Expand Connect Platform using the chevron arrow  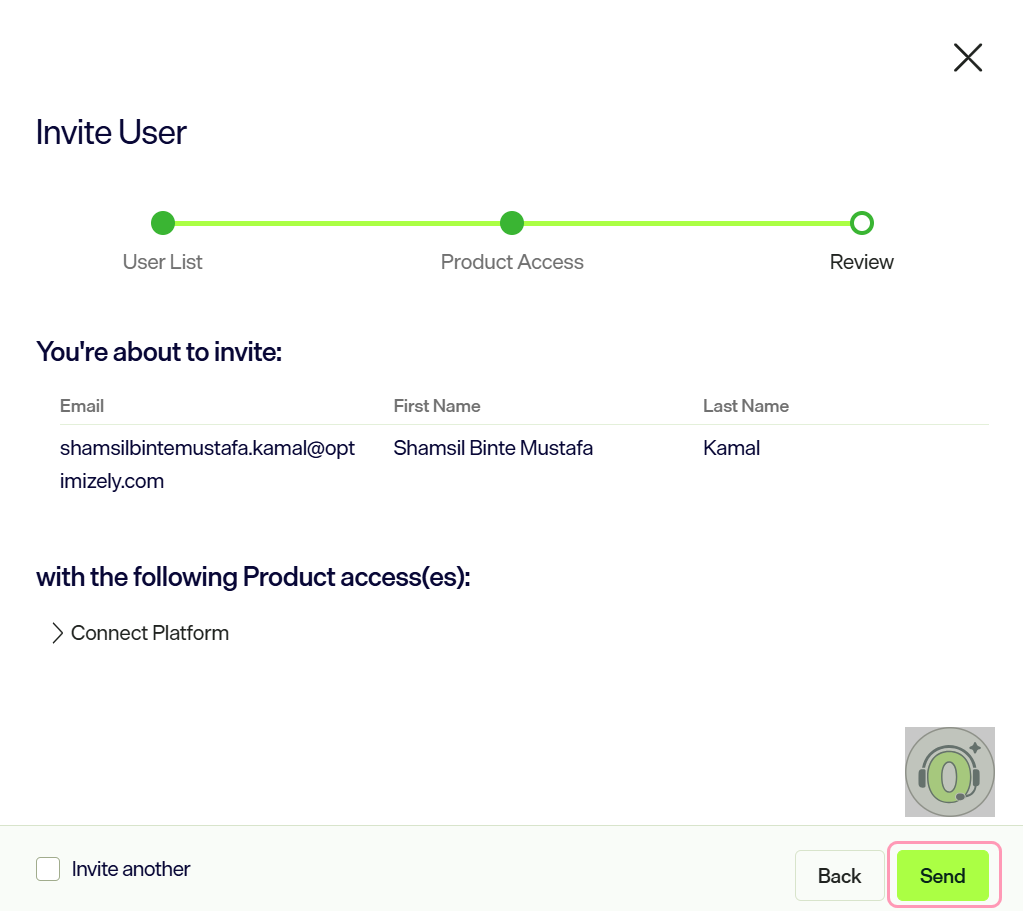pos(57,633)
